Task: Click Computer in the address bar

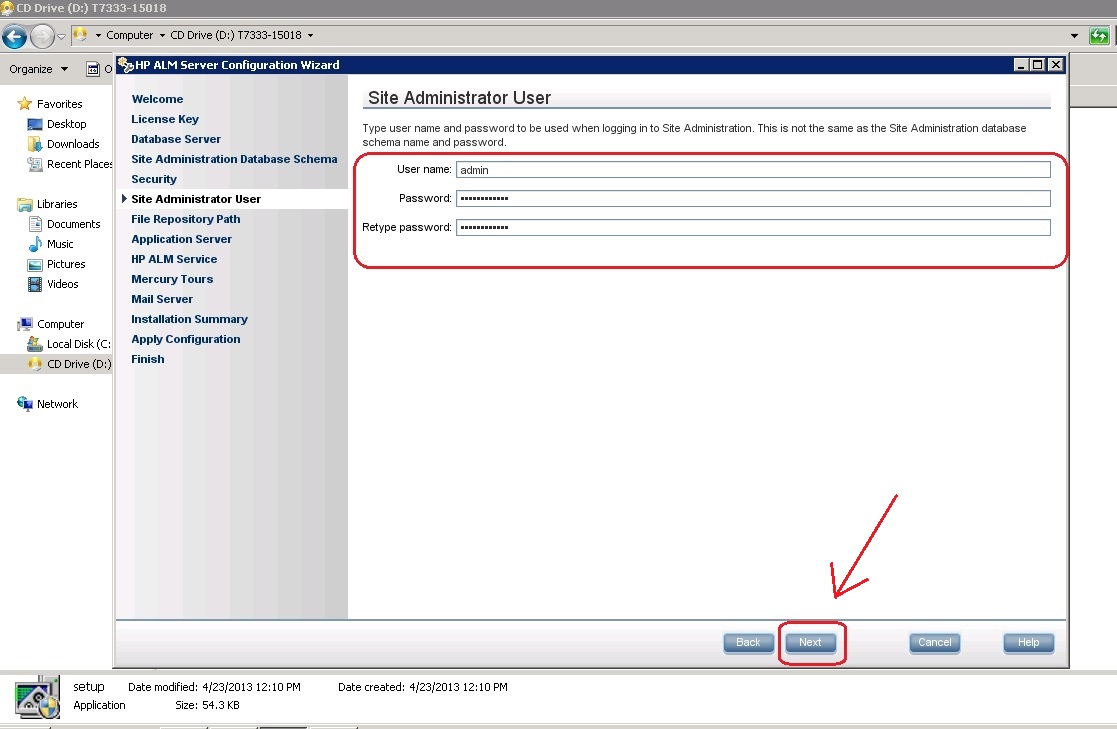Action: tap(130, 35)
